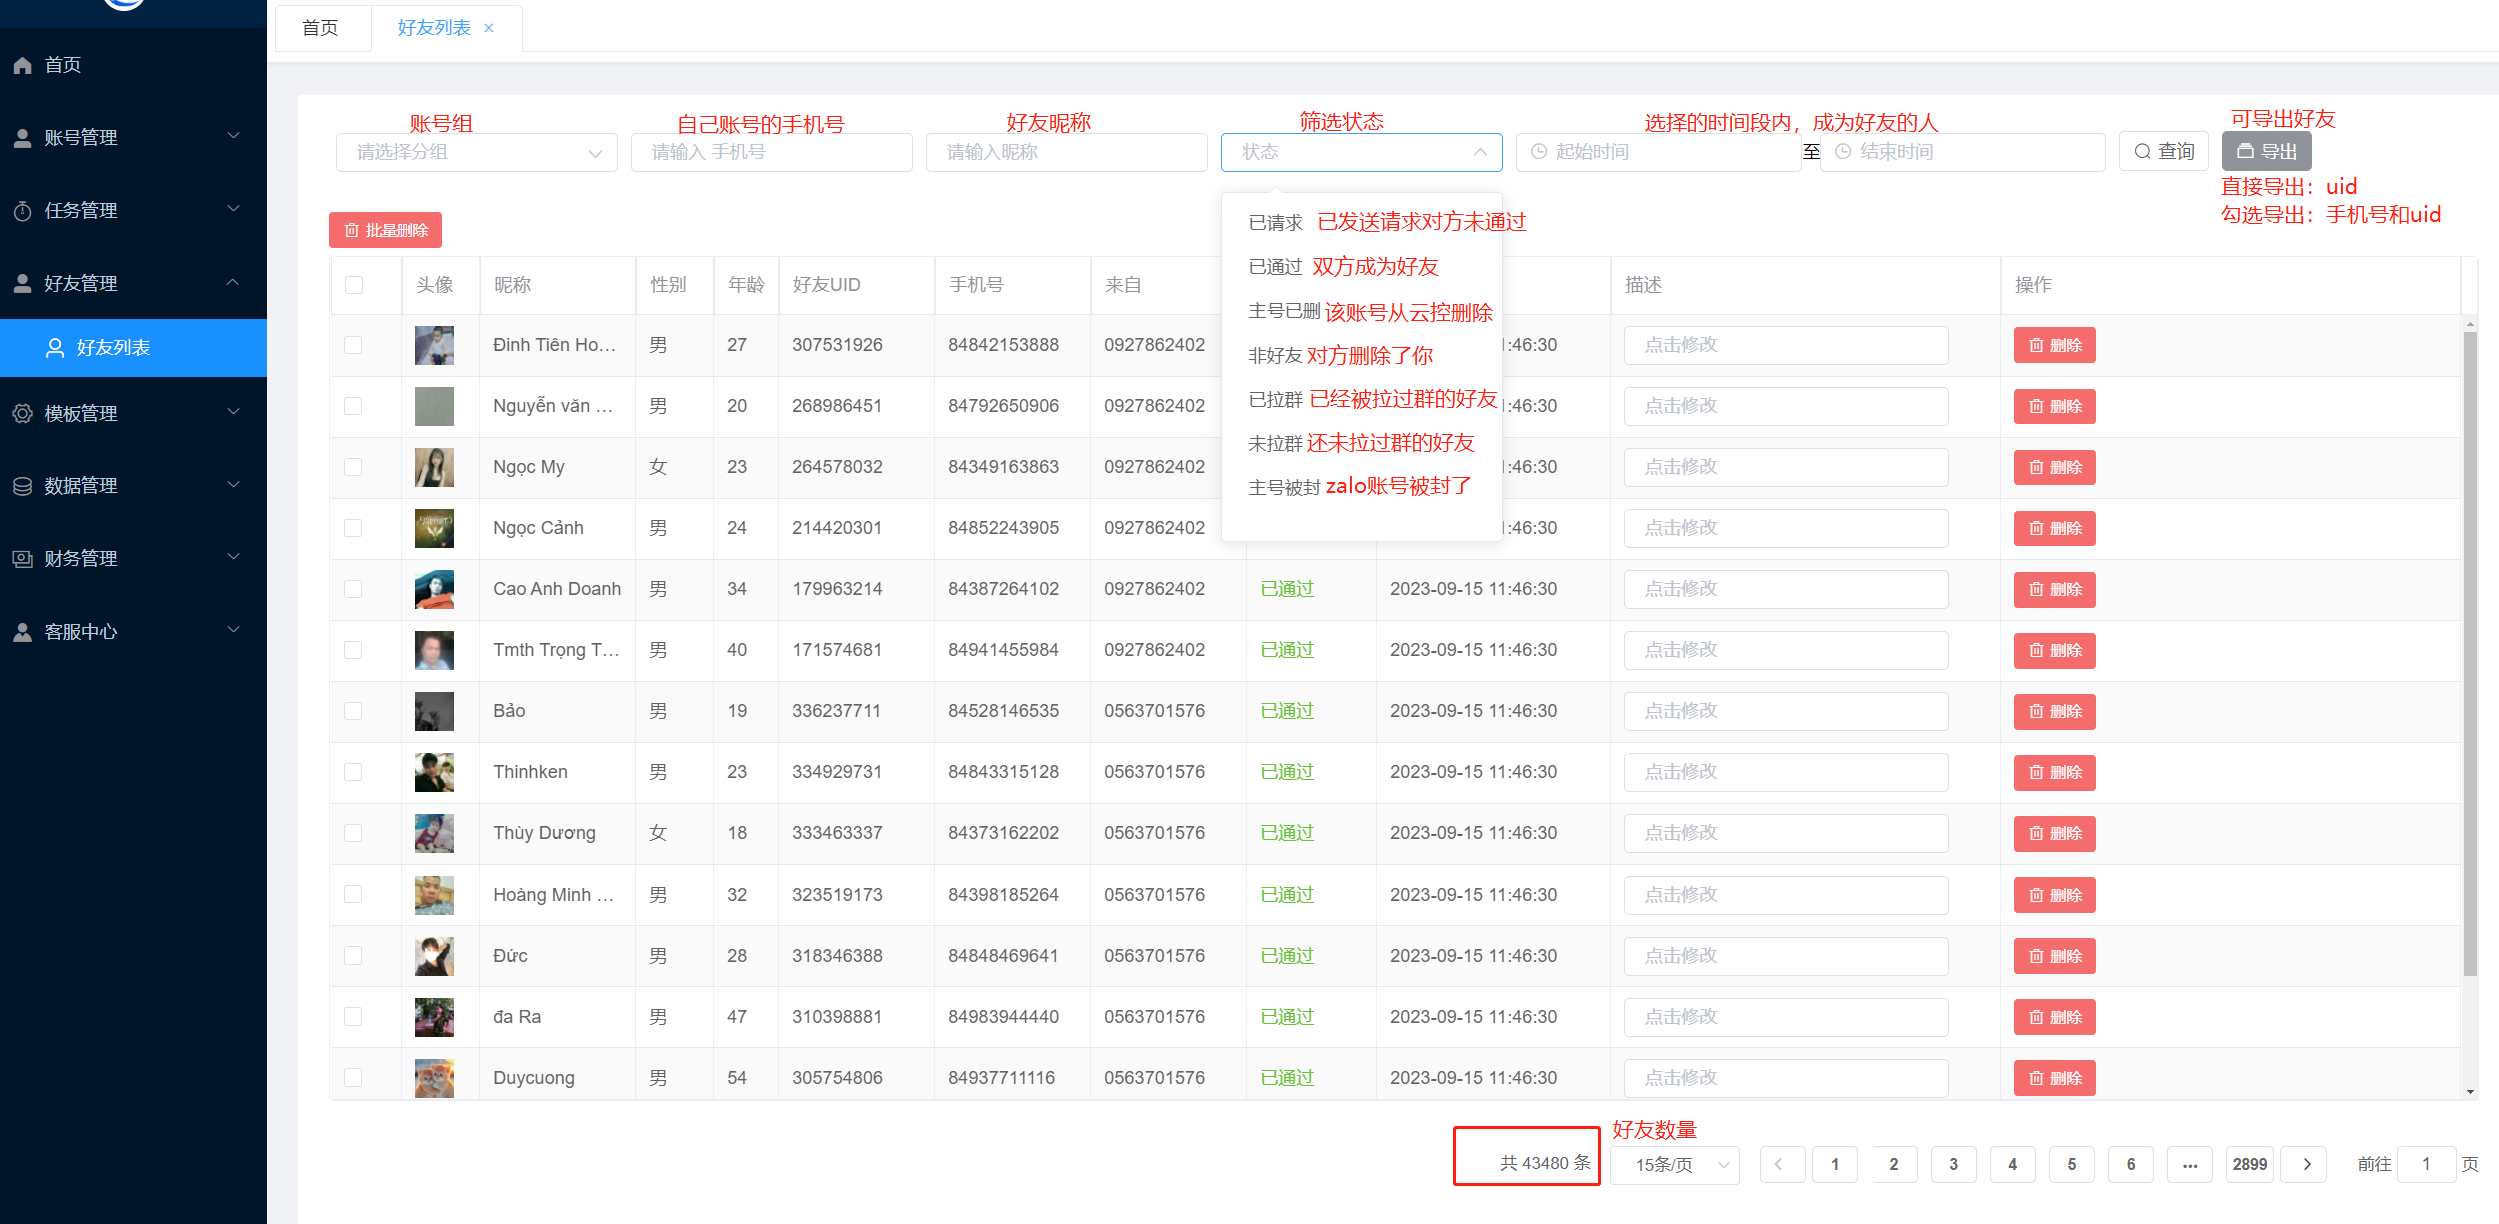Tick the select-all header checkbox
Screen dimensions: 2499x1224
click(x=354, y=285)
